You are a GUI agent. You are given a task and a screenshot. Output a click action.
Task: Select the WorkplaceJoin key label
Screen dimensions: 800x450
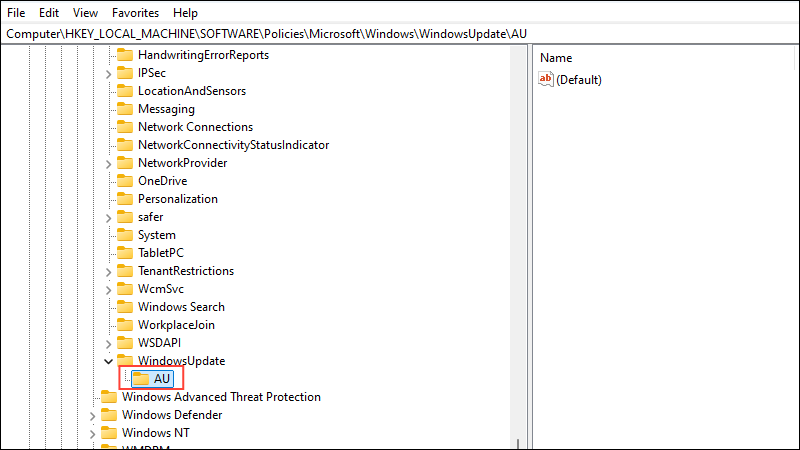(176, 324)
